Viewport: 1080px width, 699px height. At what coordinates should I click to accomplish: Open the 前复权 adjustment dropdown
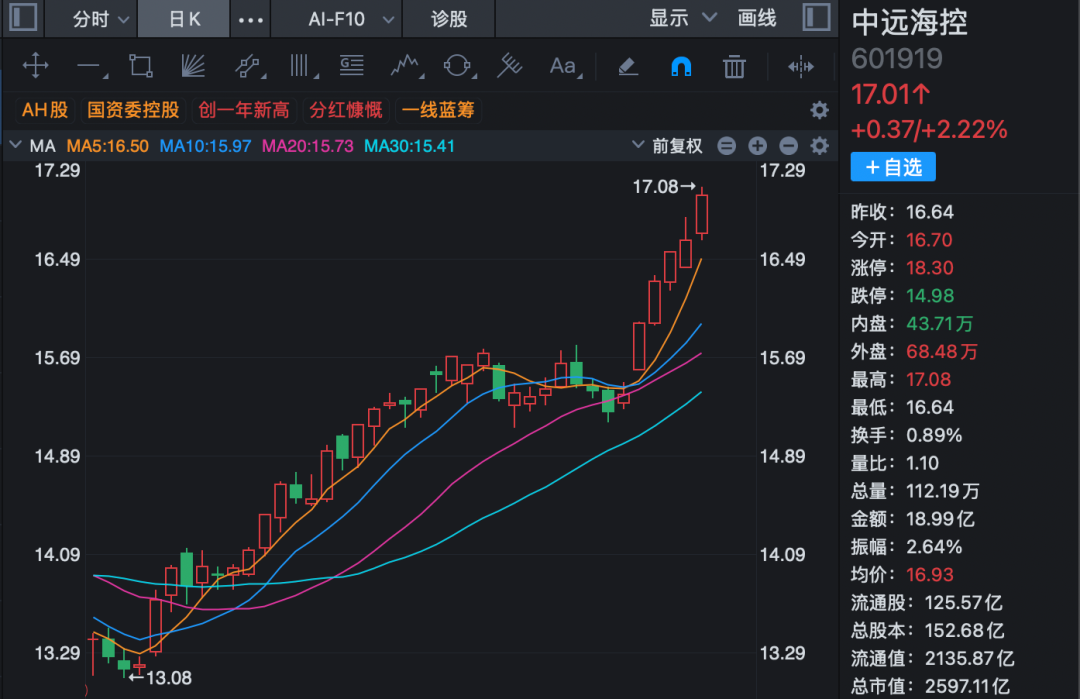[667, 146]
